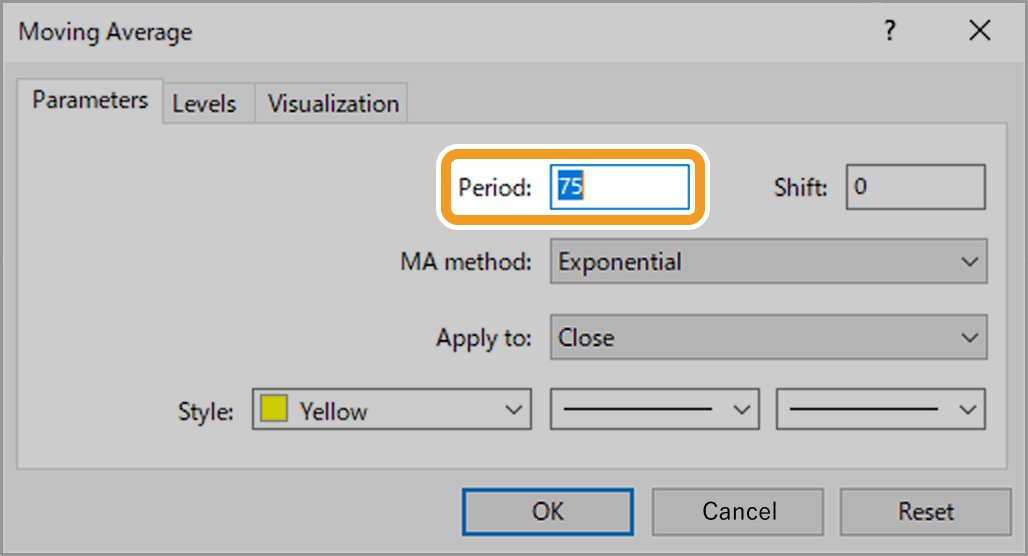Click the help question mark icon
The height and width of the screenshot is (556, 1028).
pyautogui.click(x=889, y=31)
